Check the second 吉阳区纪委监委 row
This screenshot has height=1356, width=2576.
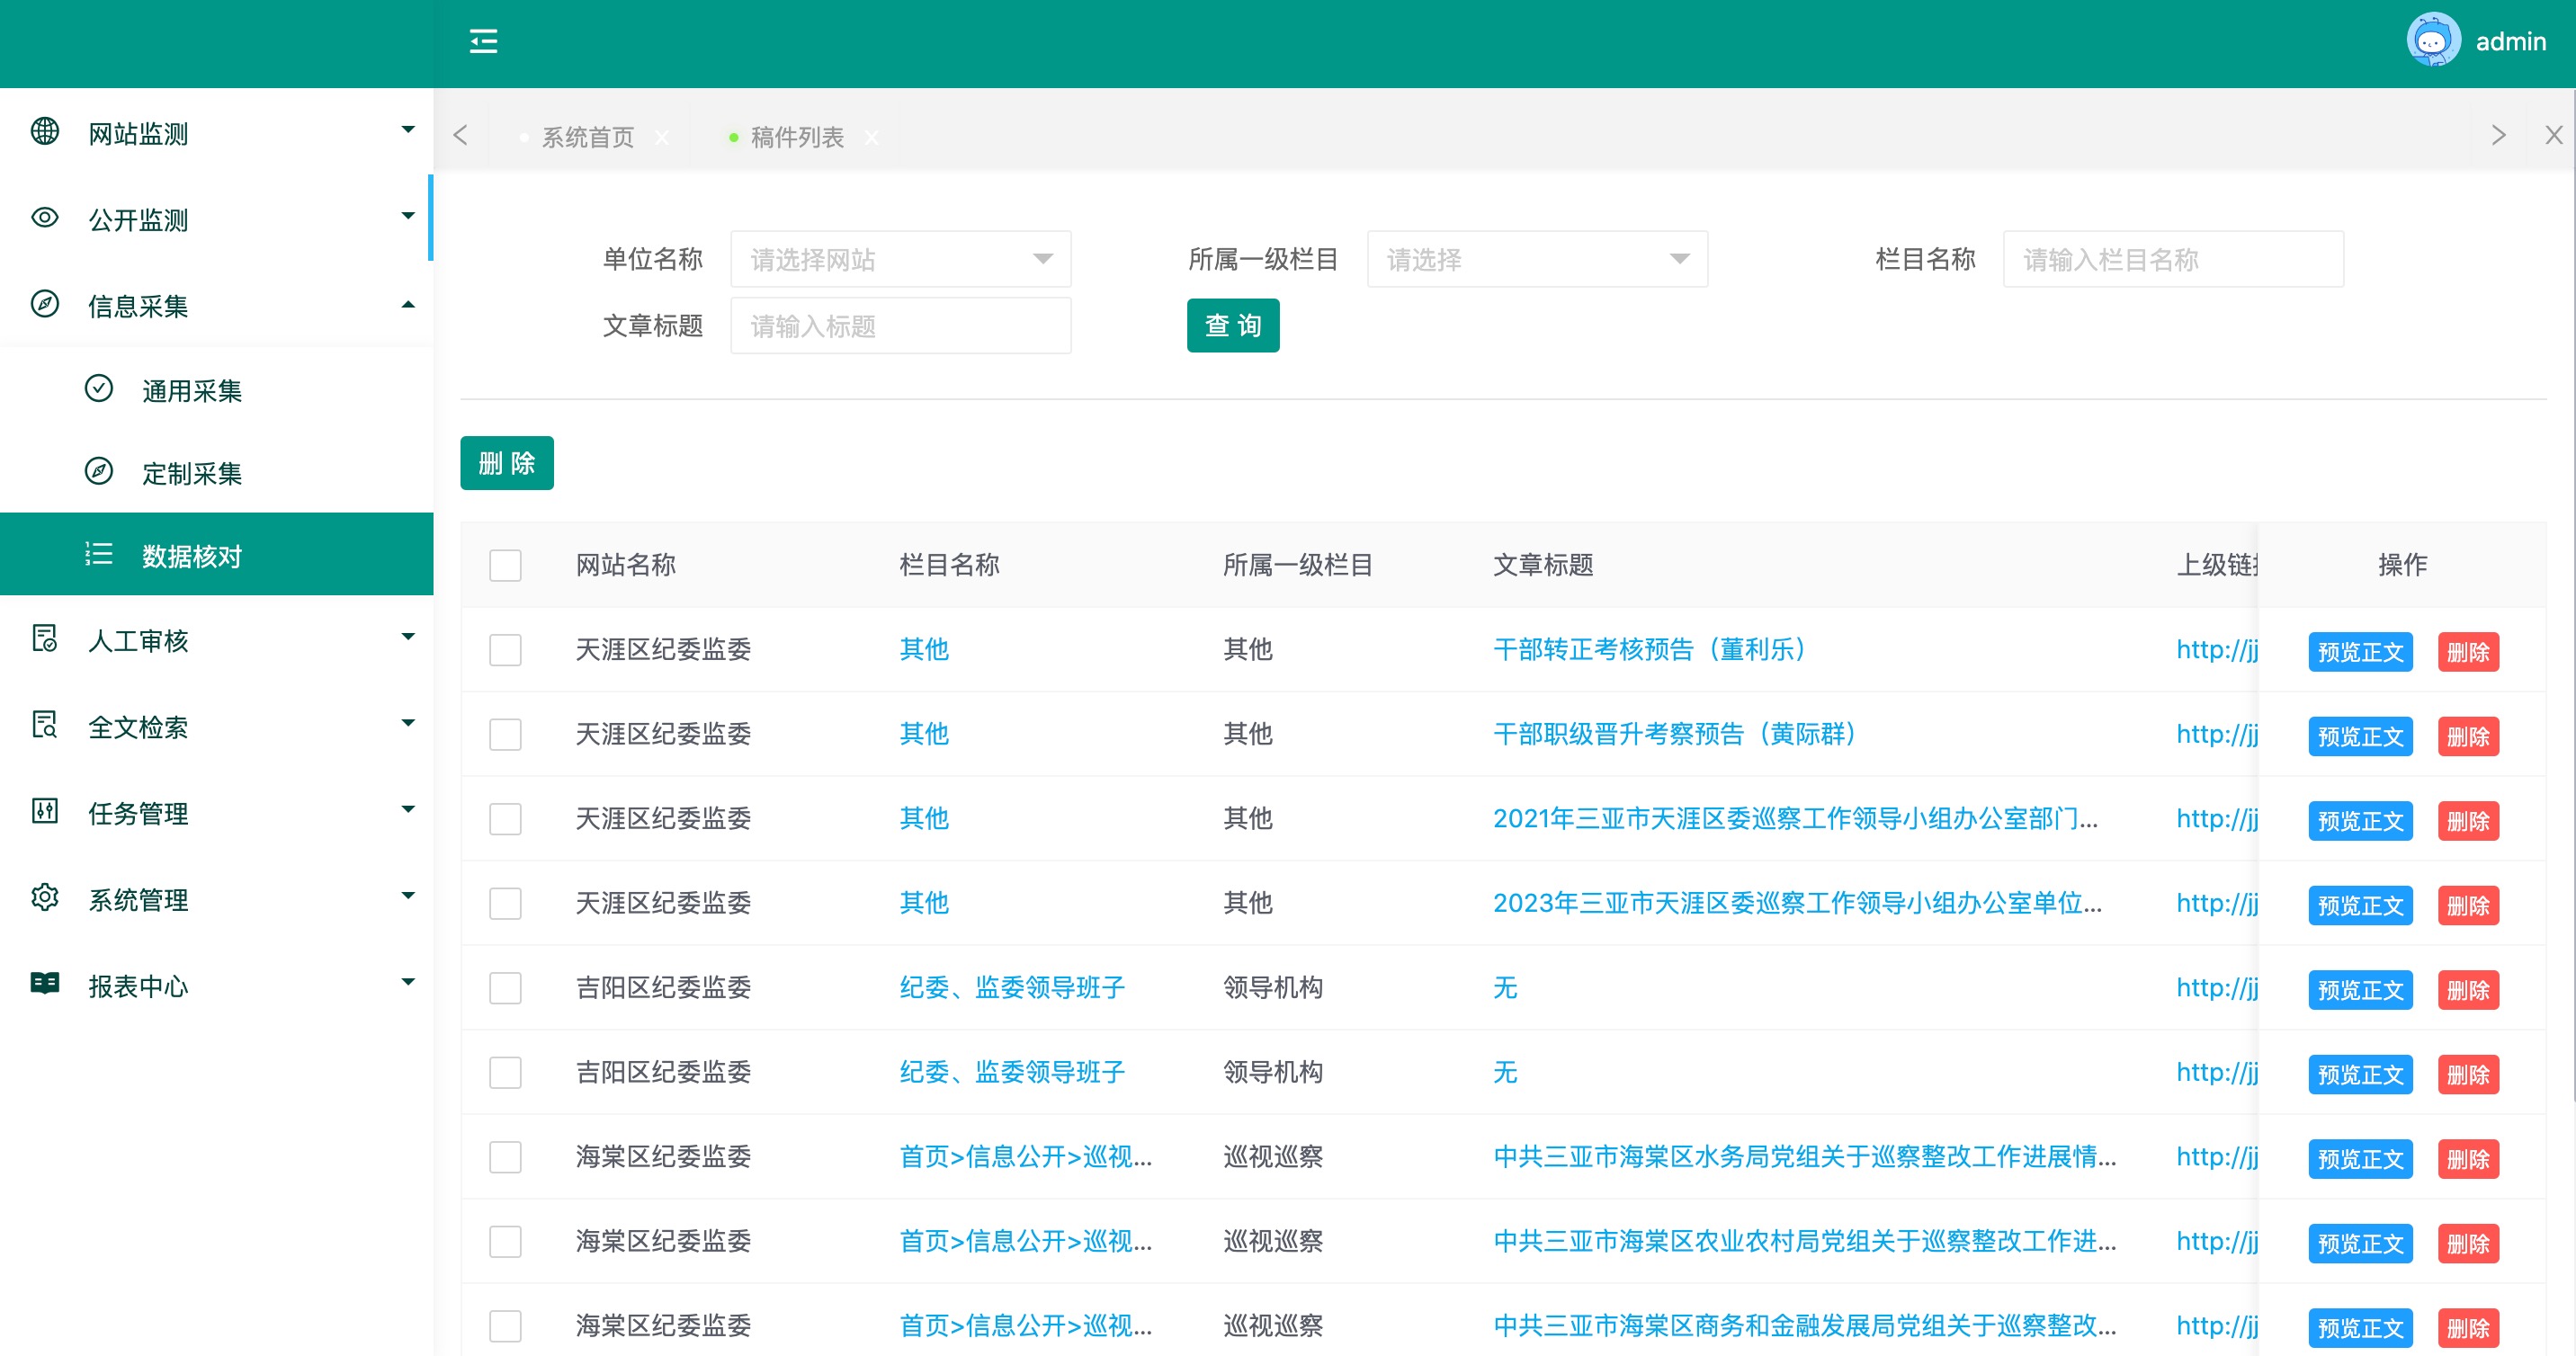(505, 1073)
